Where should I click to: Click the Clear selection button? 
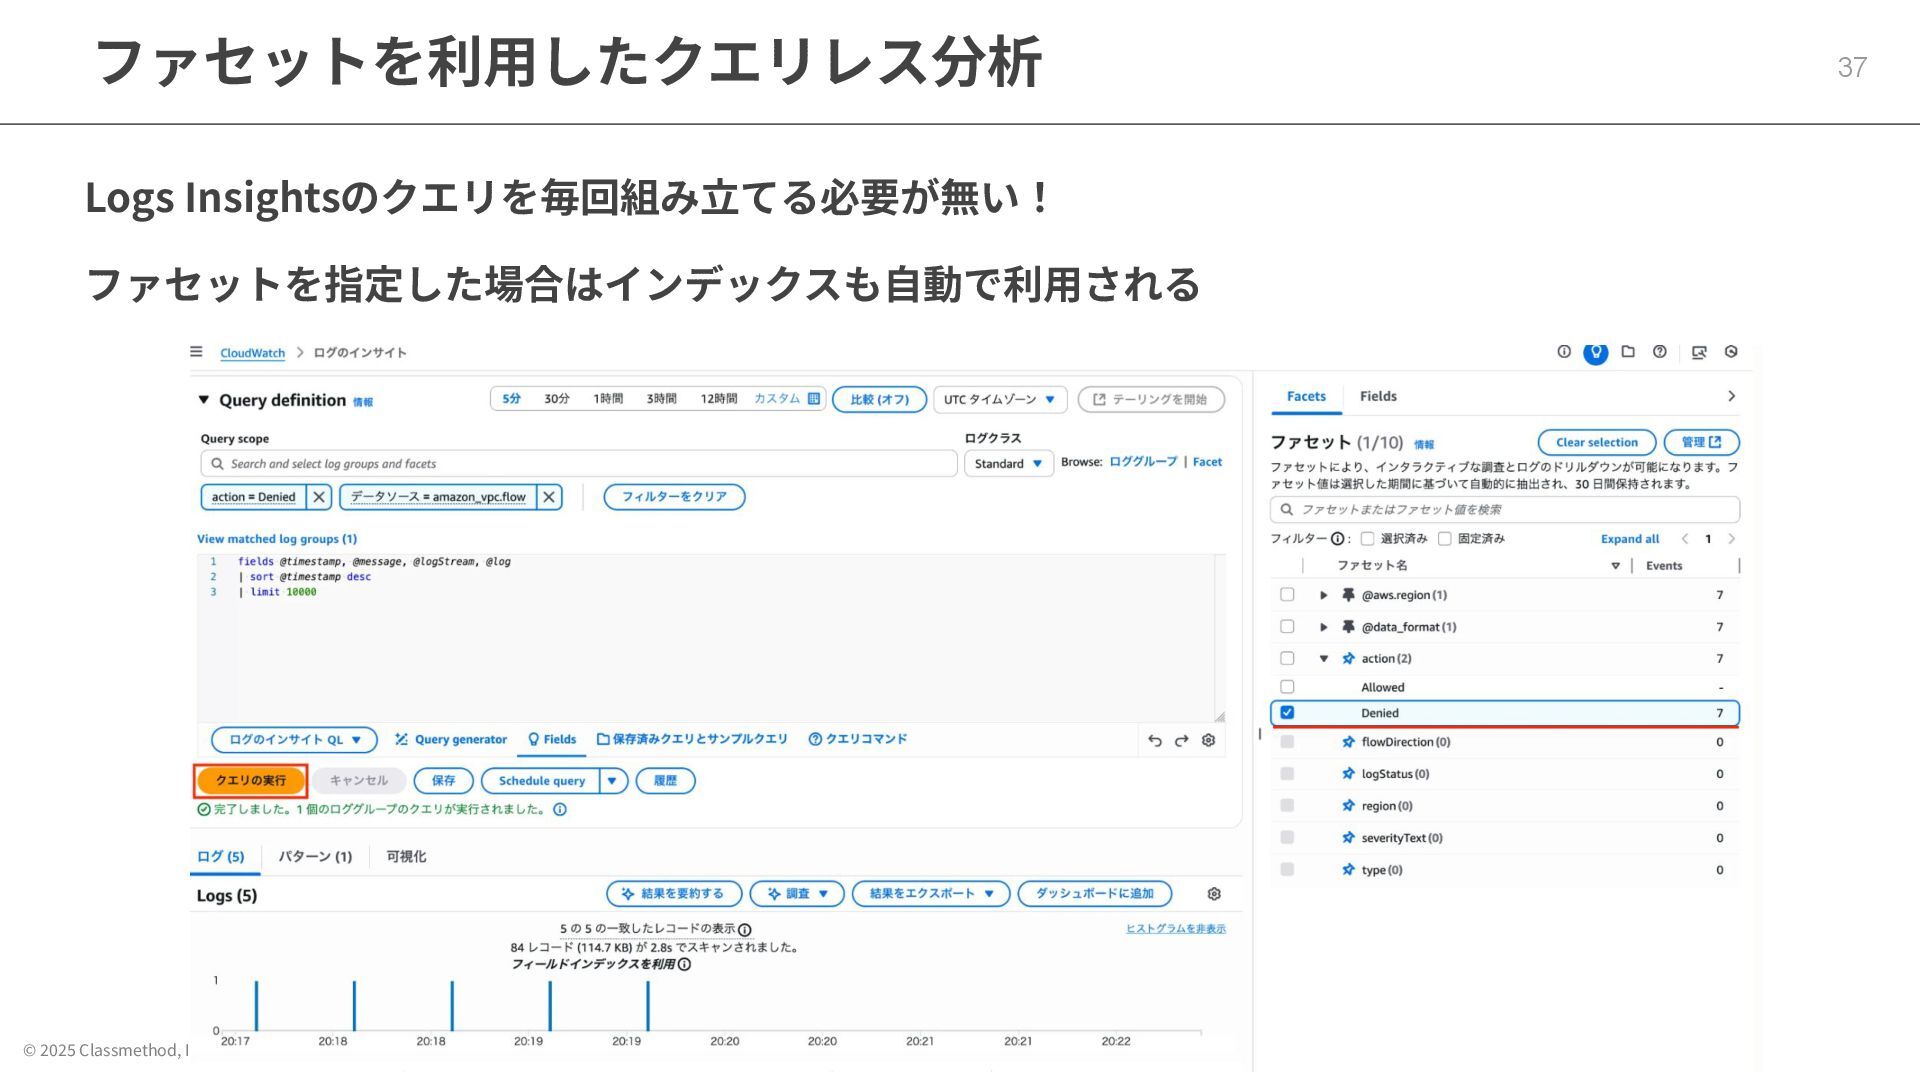1596,442
